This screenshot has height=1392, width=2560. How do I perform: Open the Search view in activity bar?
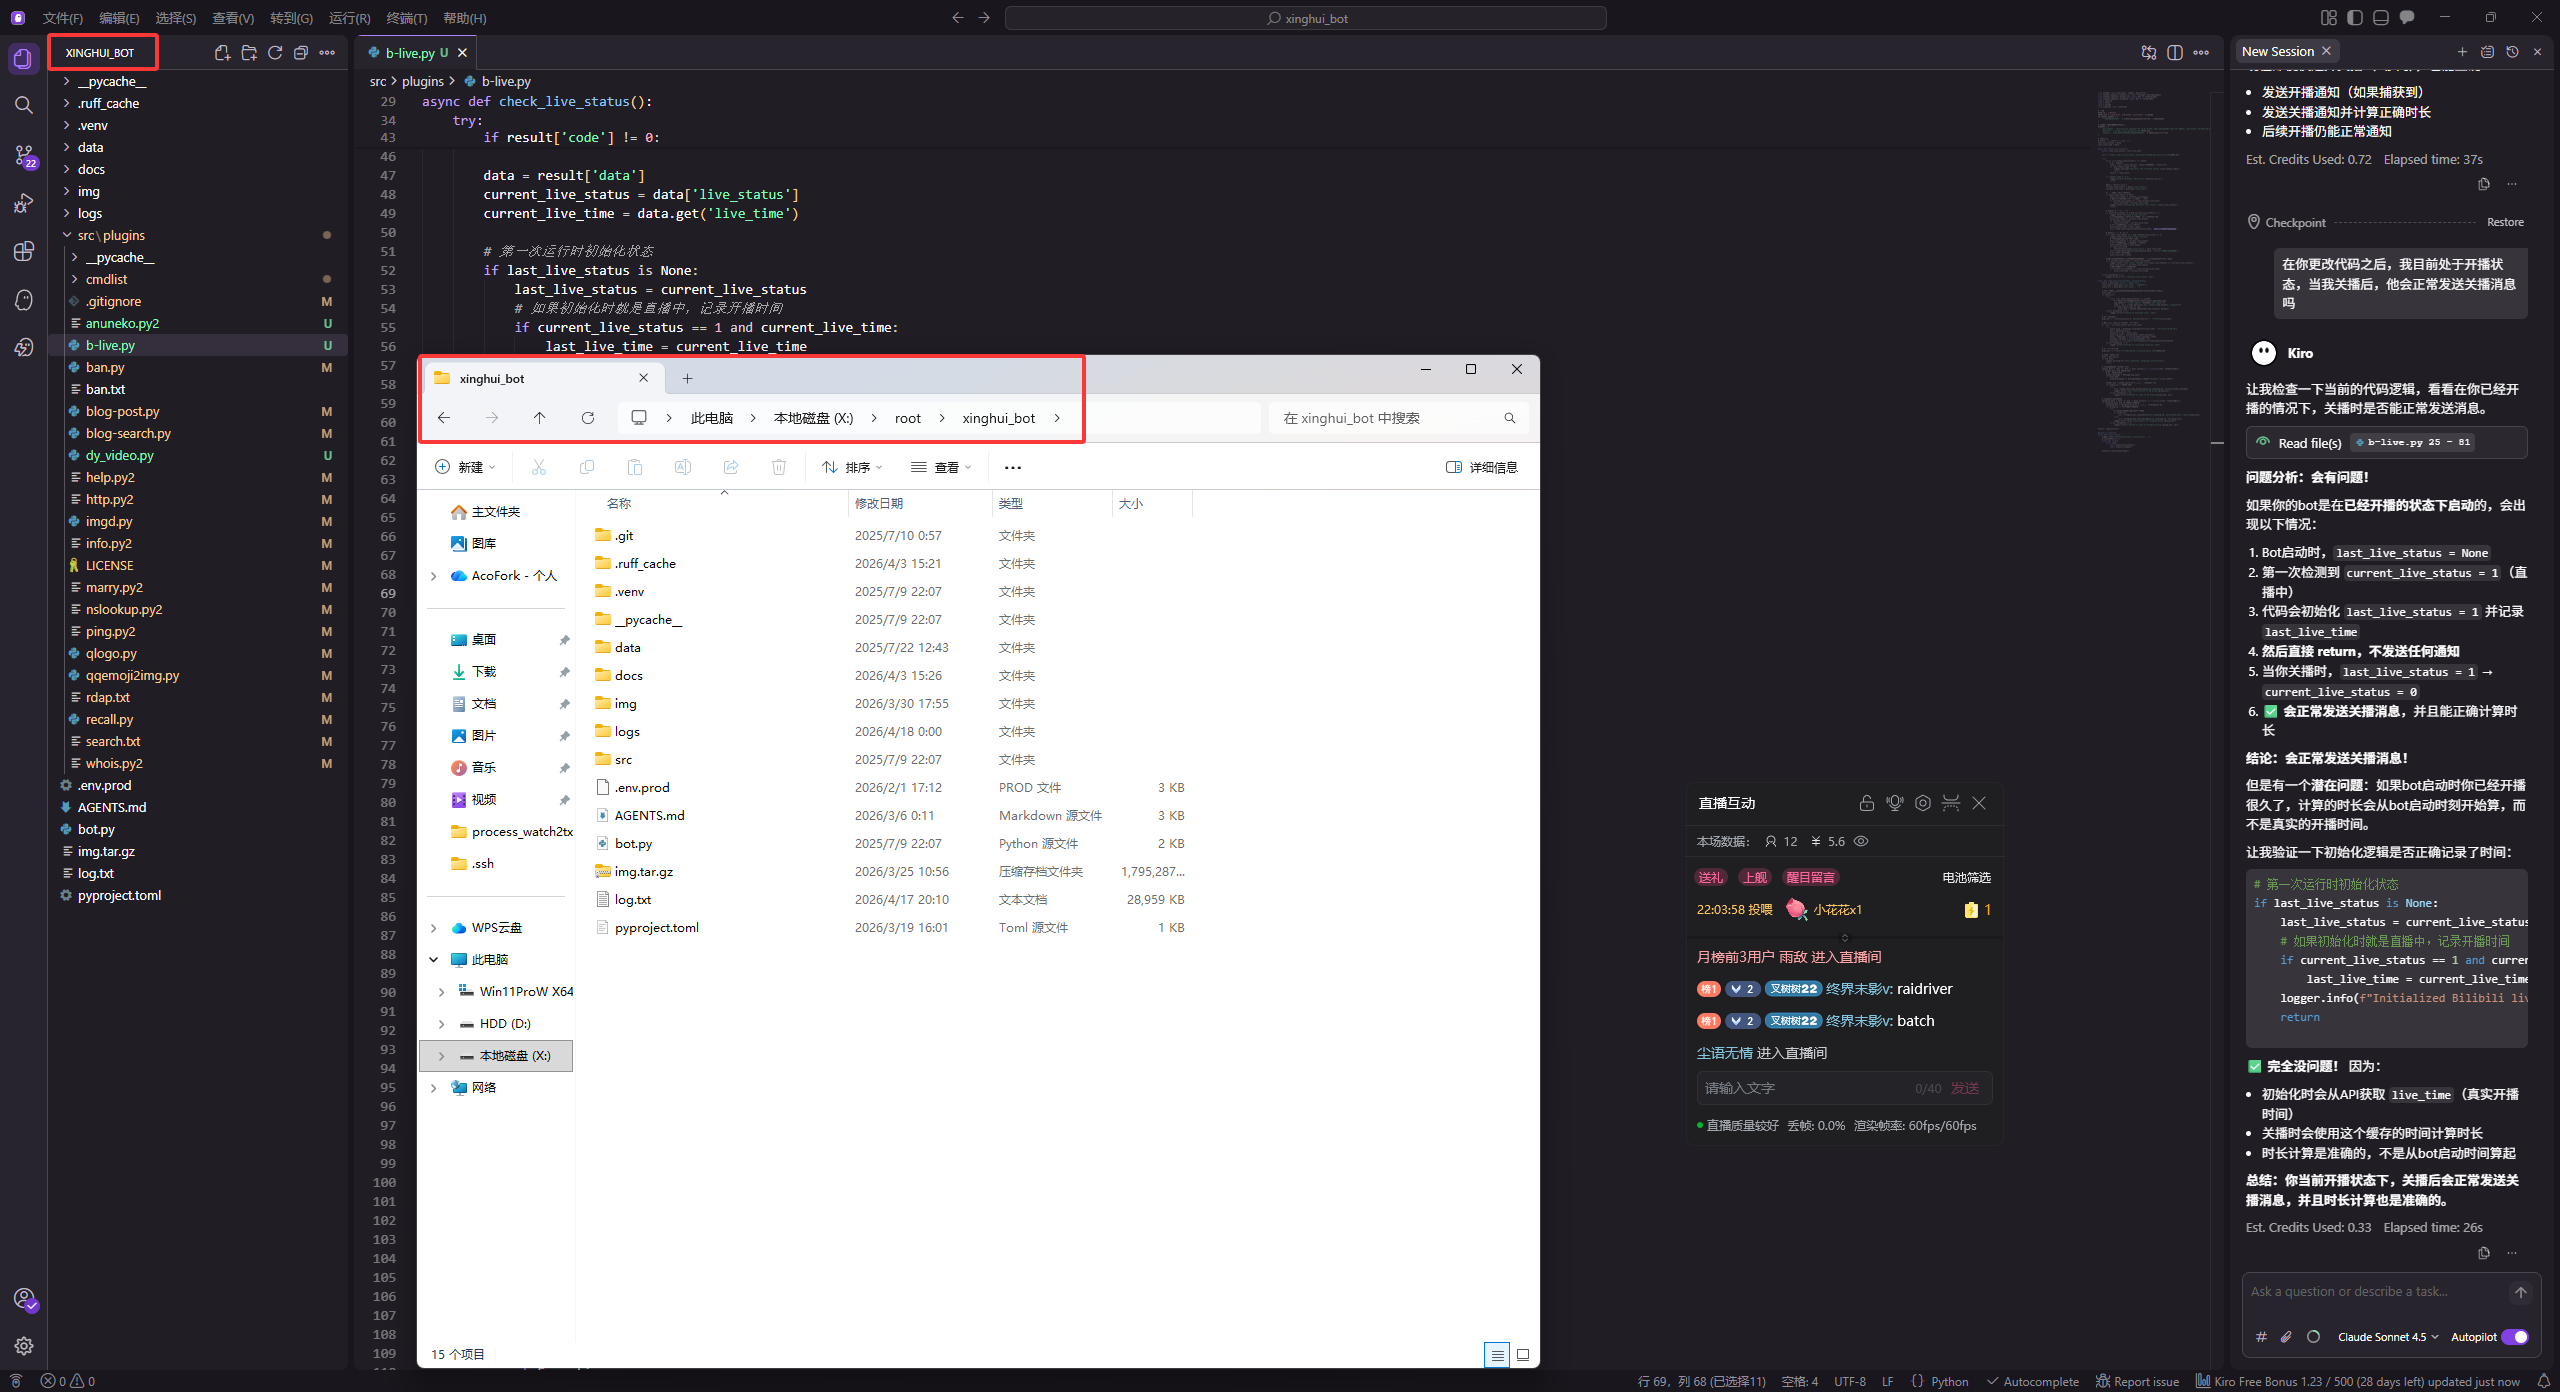(x=24, y=105)
